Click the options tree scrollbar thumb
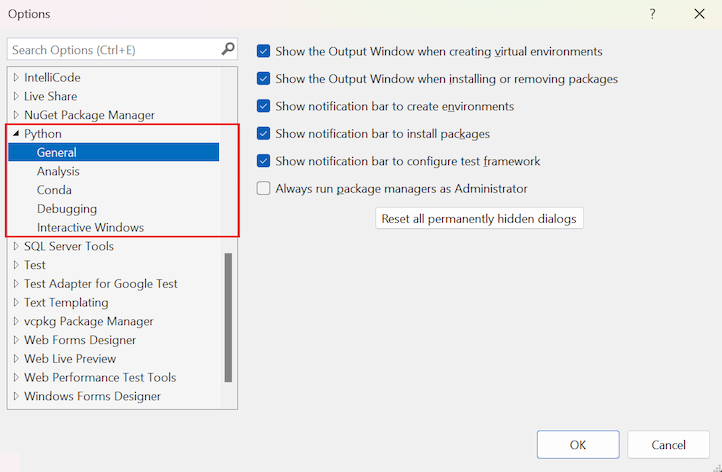722x472 pixels. (x=228, y=317)
